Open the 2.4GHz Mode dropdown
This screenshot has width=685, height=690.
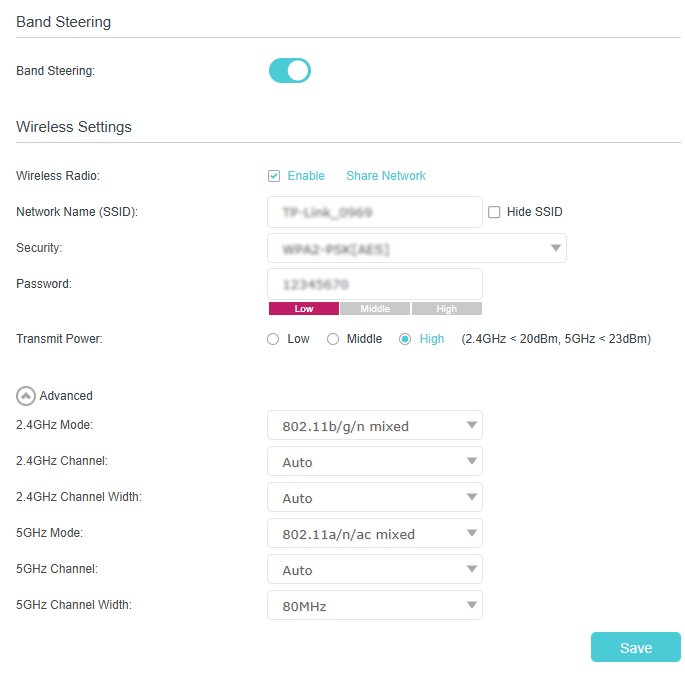point(374,426)
